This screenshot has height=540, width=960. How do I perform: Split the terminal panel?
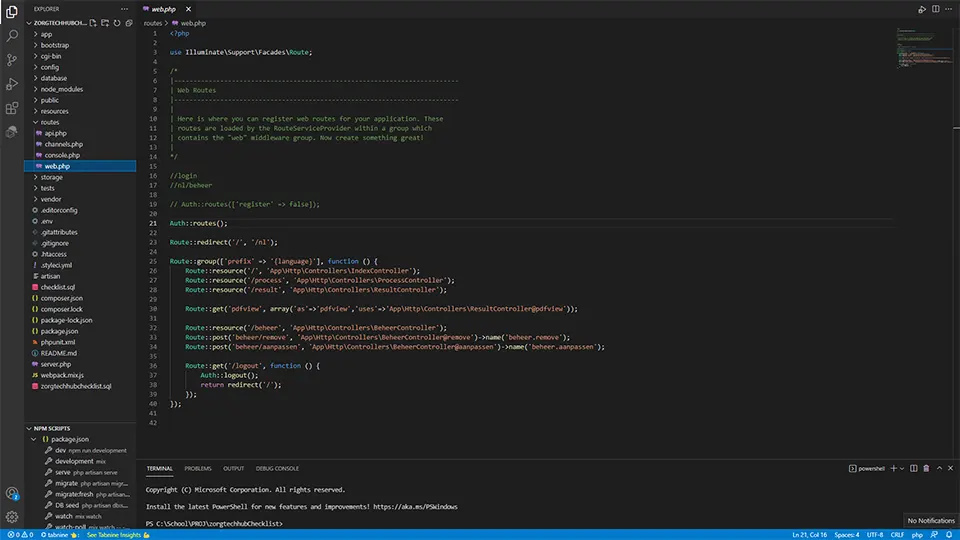(x=913, y=468)
